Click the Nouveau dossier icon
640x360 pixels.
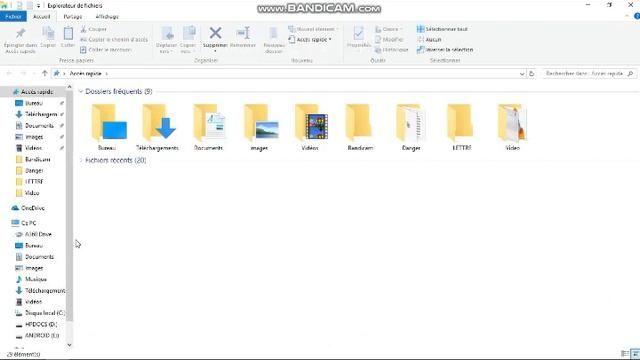click(273, 33)
